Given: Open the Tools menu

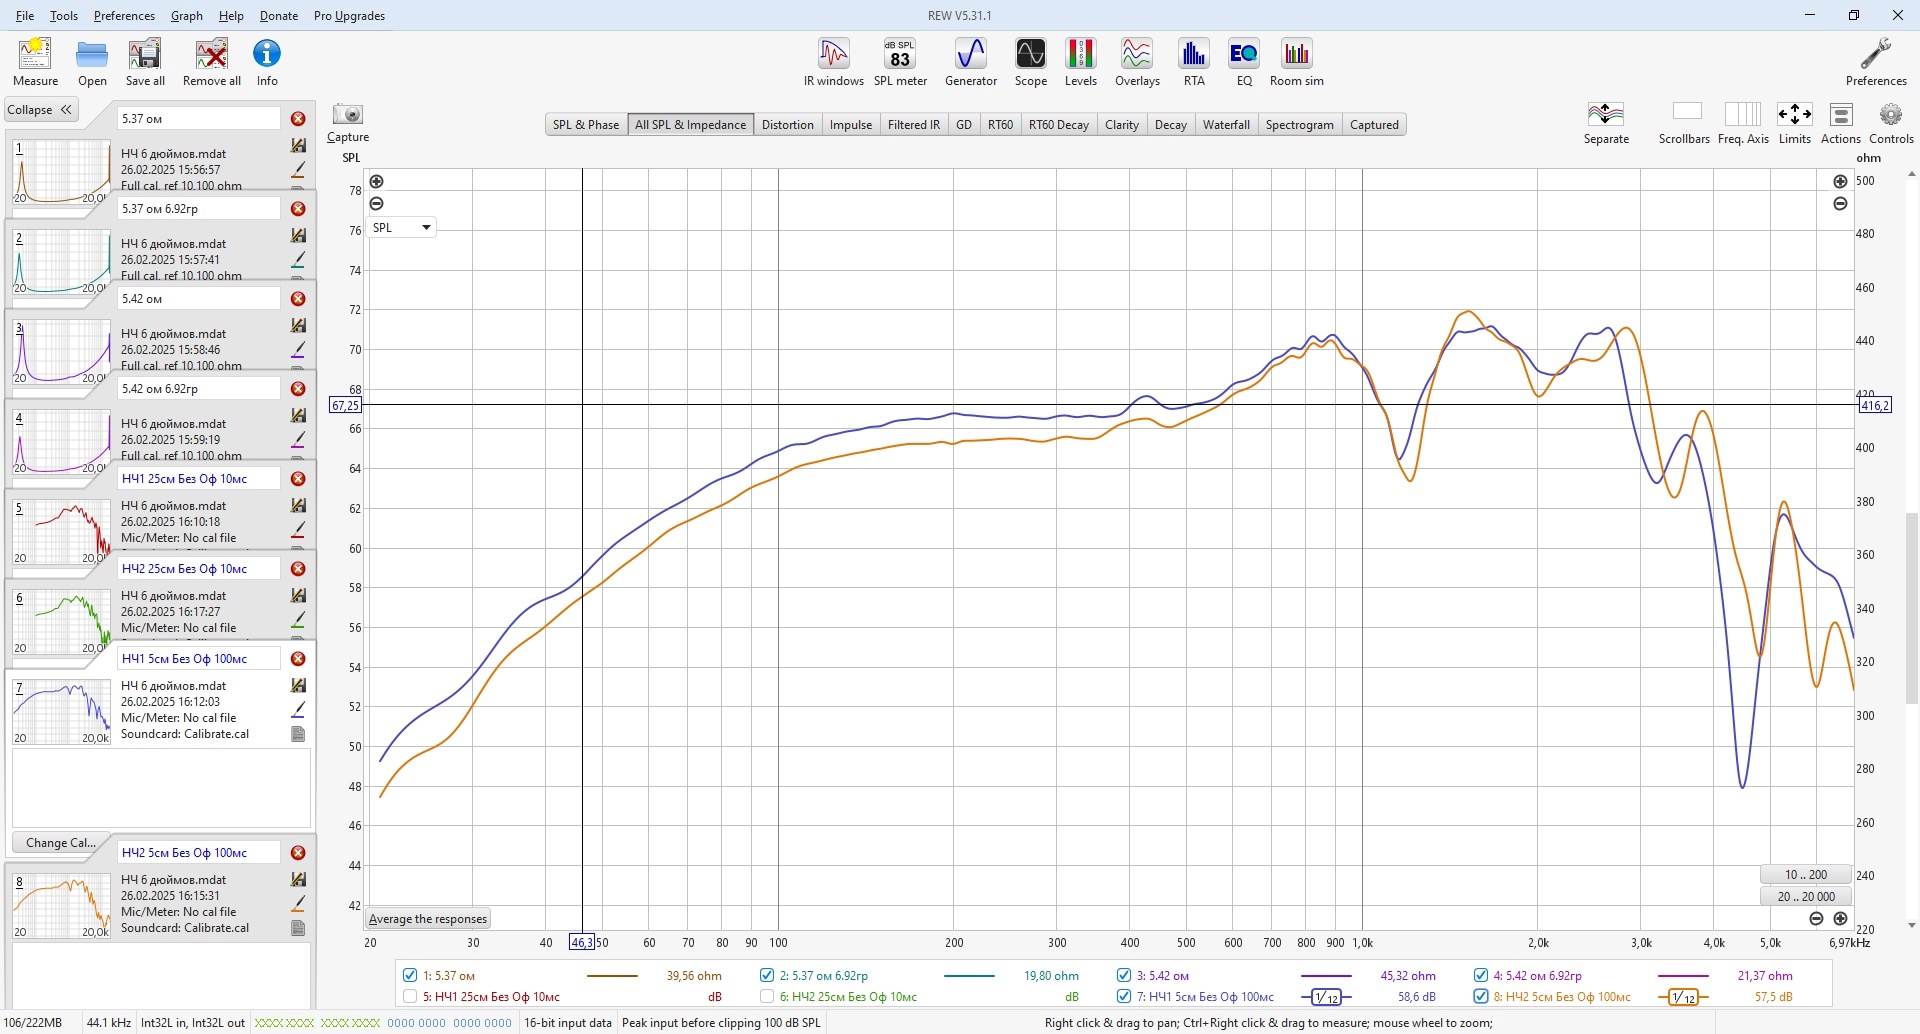Looking at the screenshot, I should pyautogui.click(x=64, y=16).
